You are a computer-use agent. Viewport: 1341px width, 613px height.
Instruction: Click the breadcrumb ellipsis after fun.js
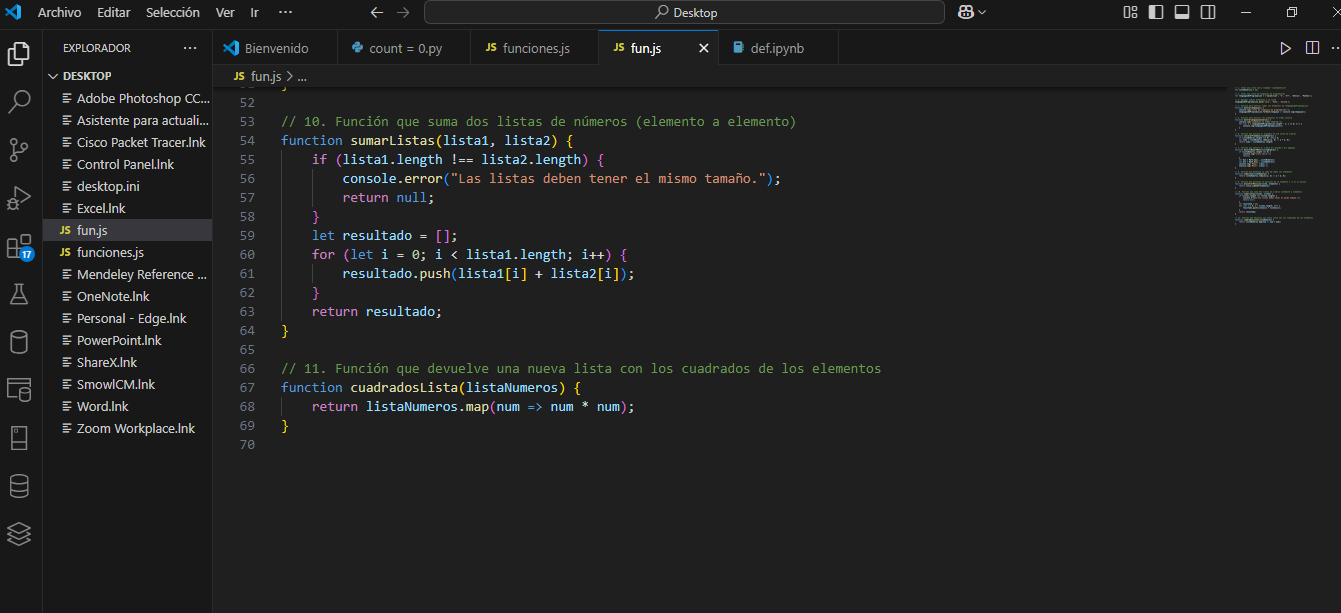click(302, 76)
